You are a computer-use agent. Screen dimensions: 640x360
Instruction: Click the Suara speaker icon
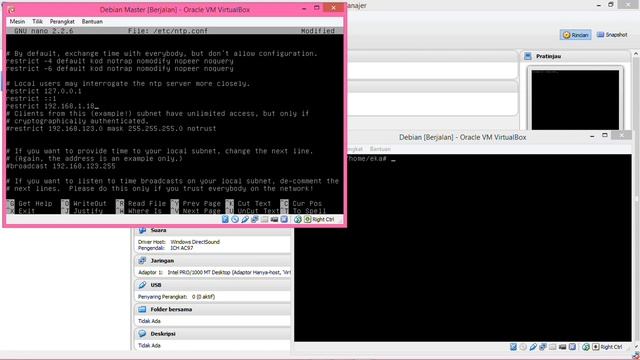(142, 230)
